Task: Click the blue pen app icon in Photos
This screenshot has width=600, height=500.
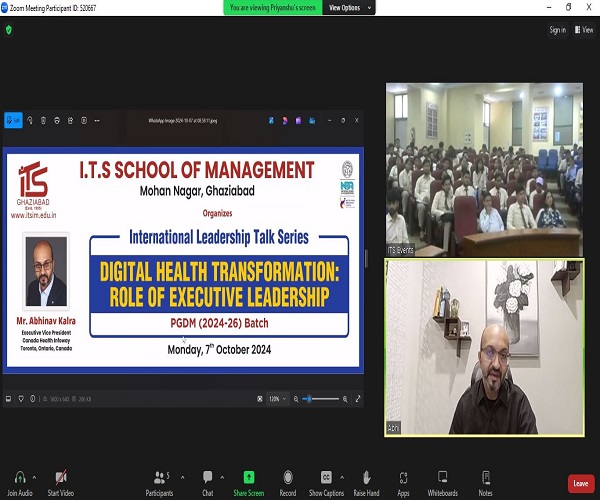Action: click(x=271, y=121)
